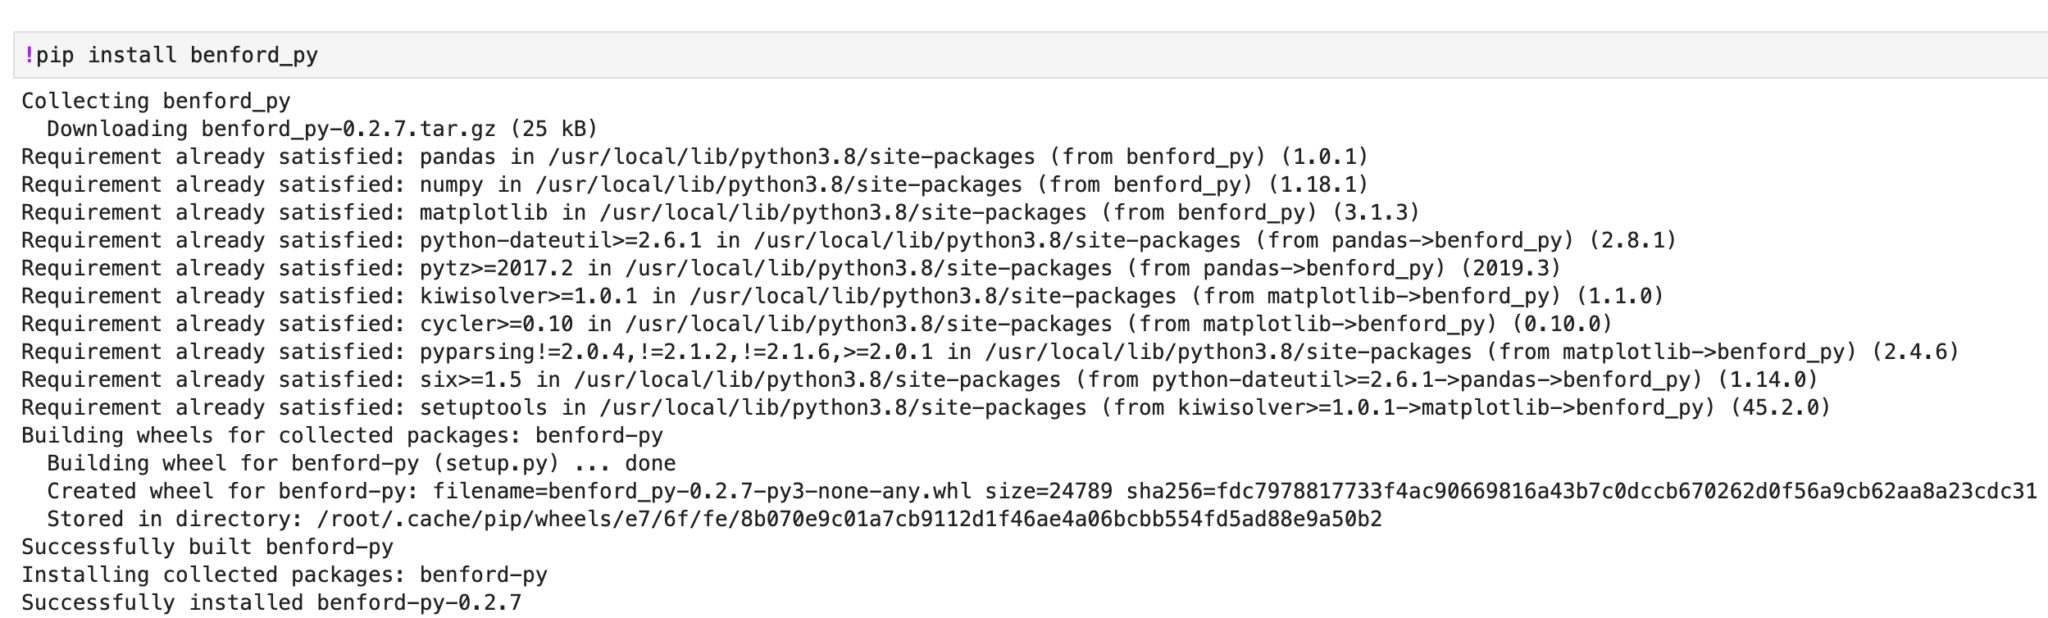Click the Building wheels for collected packages line

click(342, 436)
